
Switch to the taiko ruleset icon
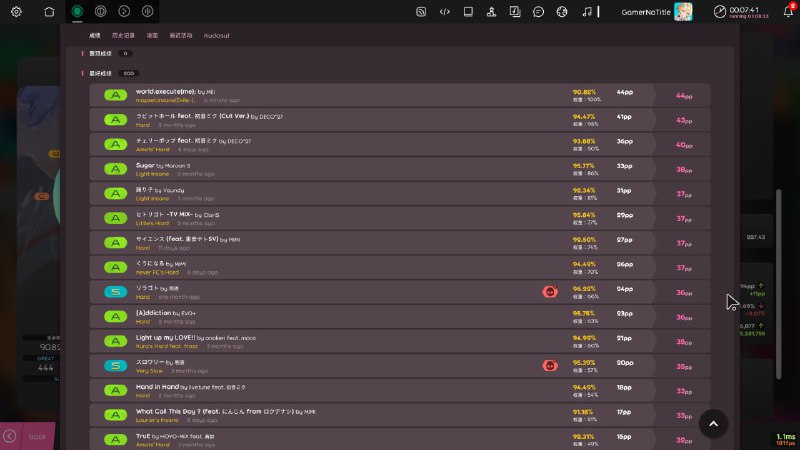(x=101, y=12)
